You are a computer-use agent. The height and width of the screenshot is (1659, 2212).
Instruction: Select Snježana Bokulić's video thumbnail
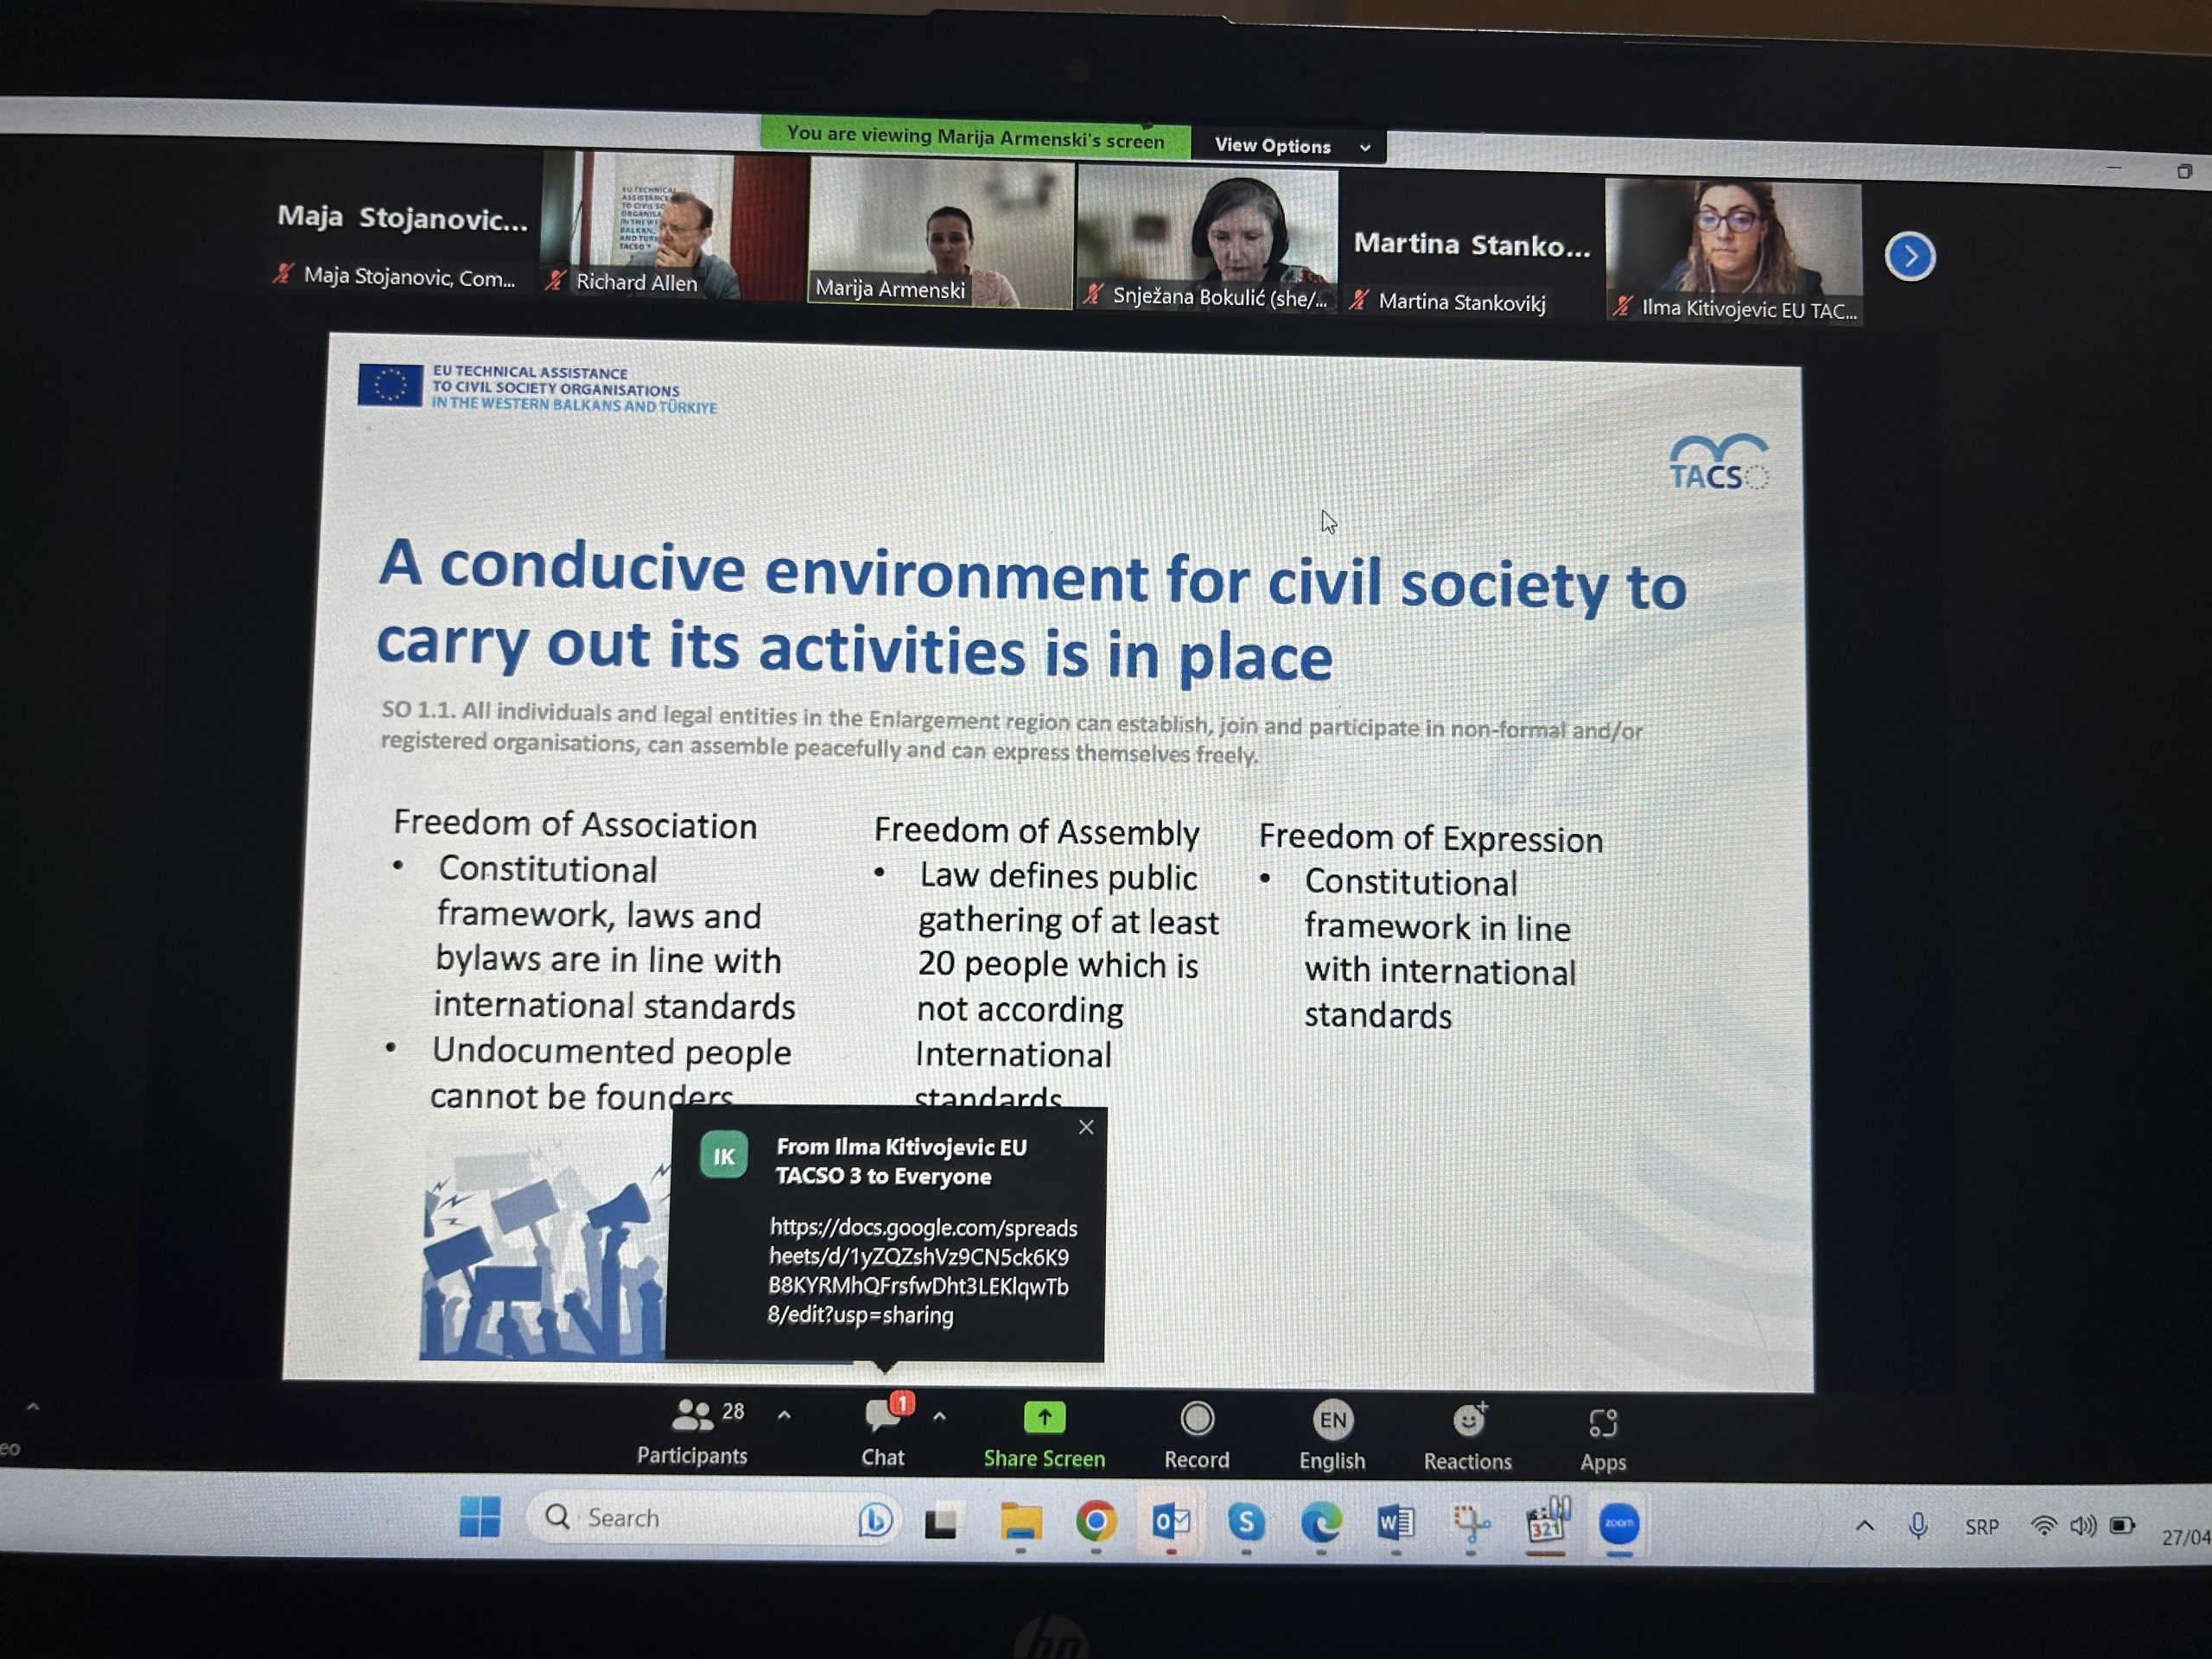[x=1206, y=240]
